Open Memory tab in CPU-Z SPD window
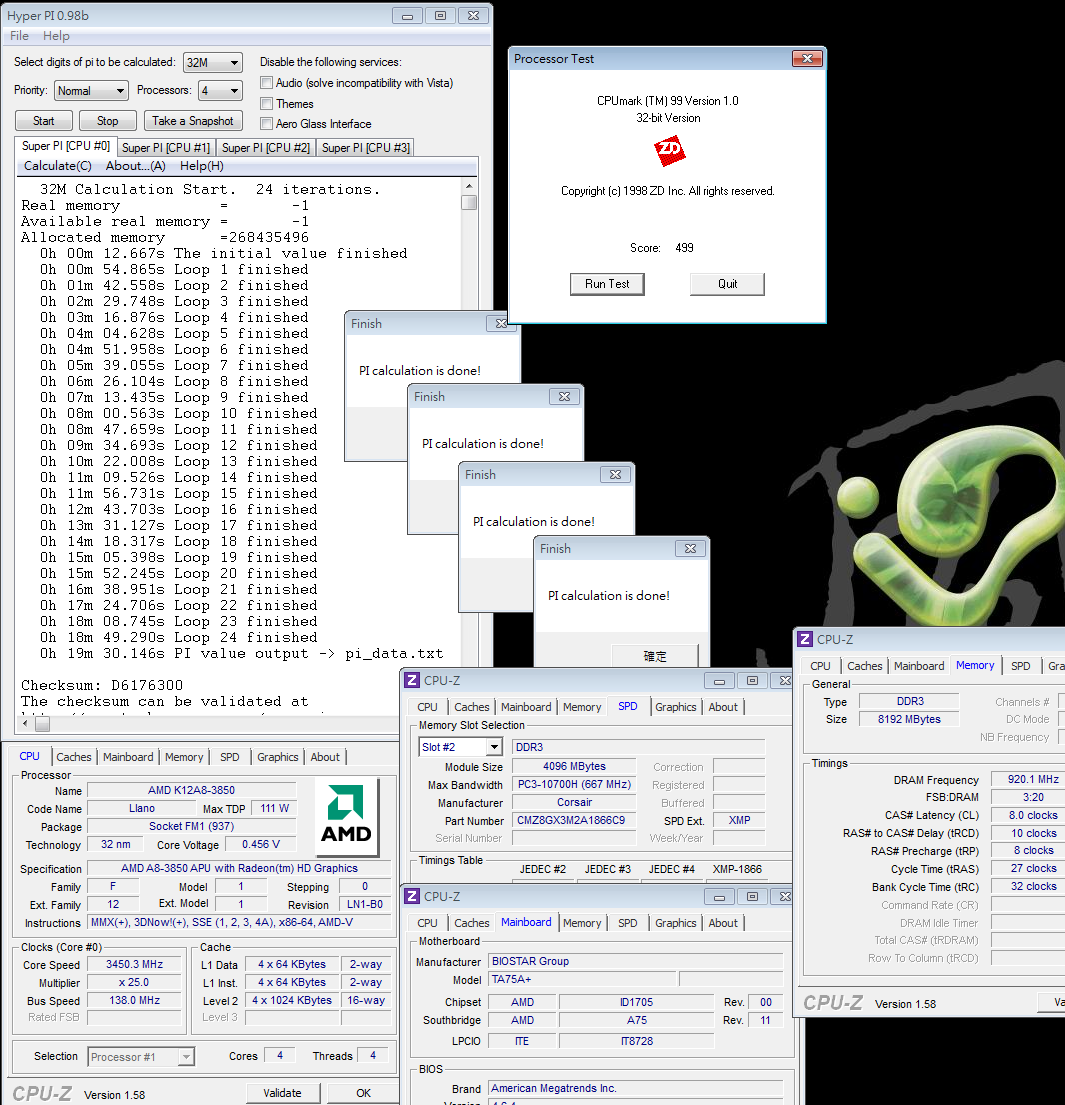Screen dimensions: 1065x1105 tap(582, 707)
